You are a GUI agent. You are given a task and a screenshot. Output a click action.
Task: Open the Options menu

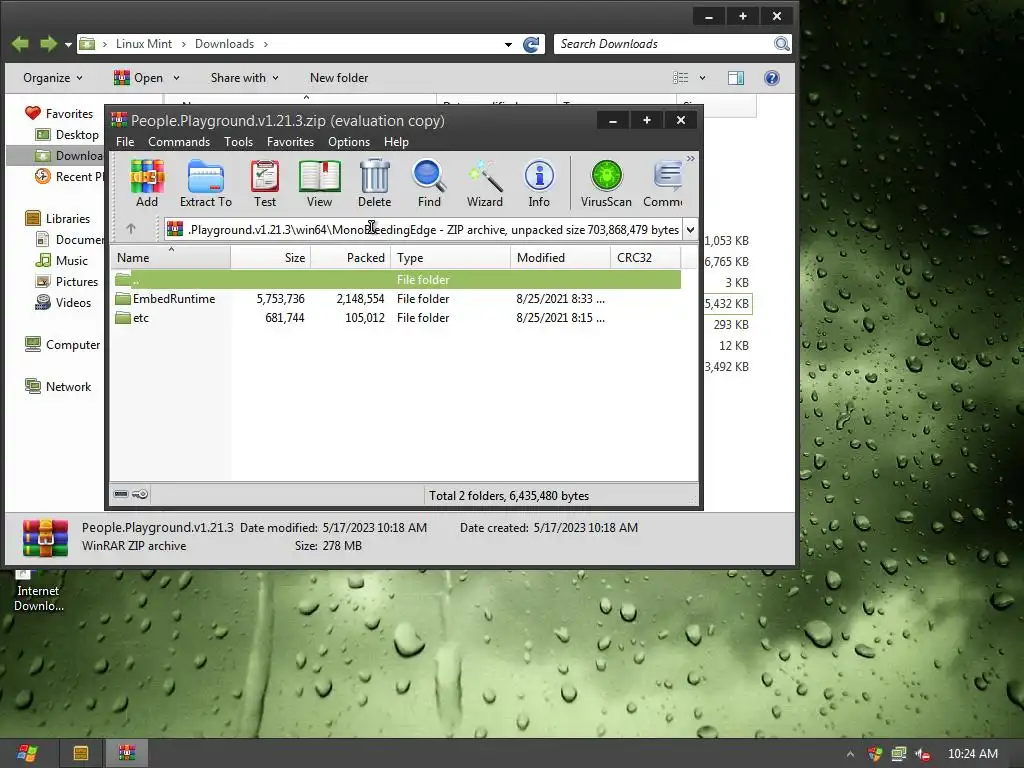(349, 142)
